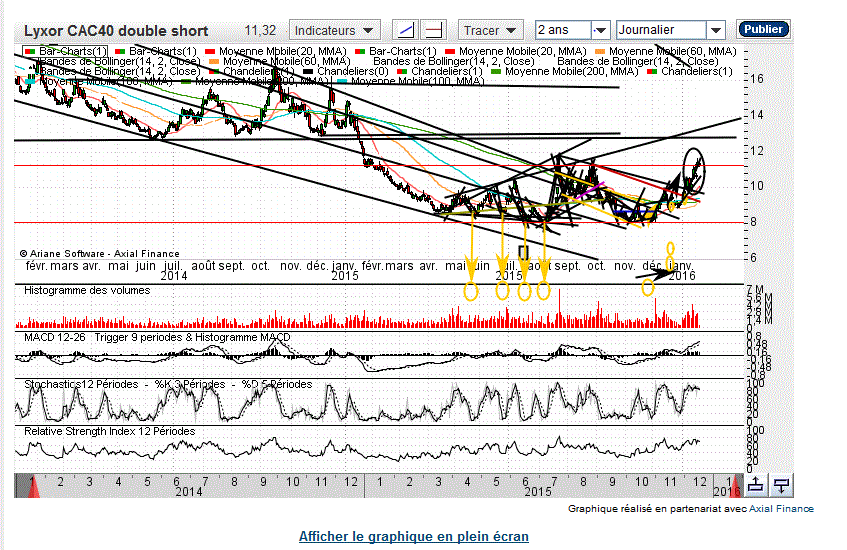Click the Publier button
The width and height of the screenshot is (847, 550).
(763, 29)
